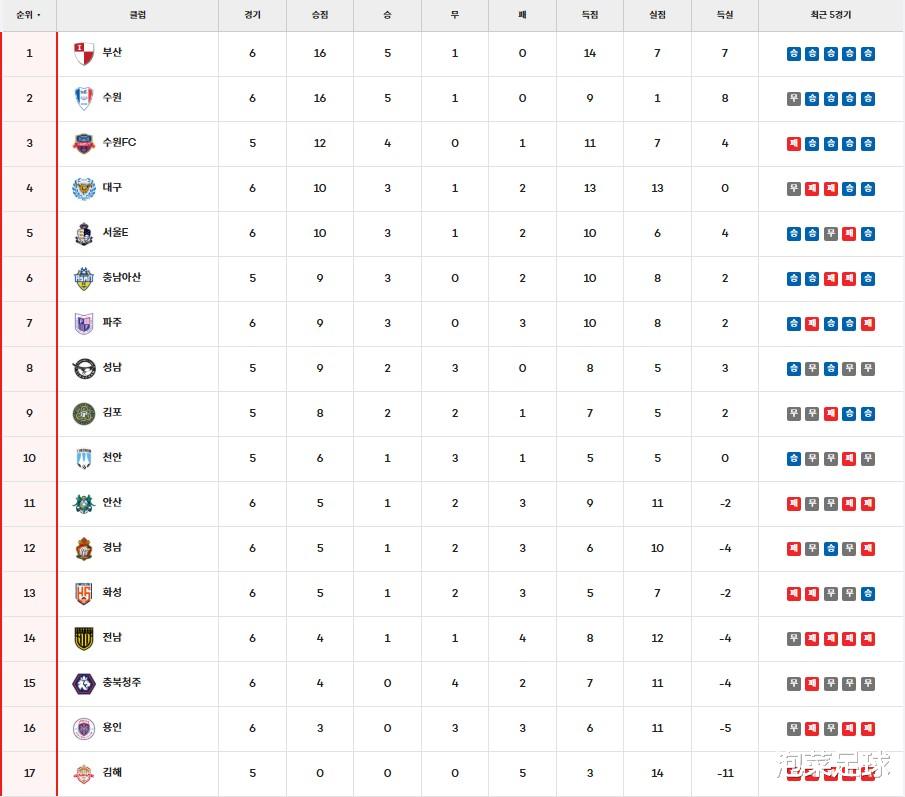Viewport: 905px width, 797px height.
Task: Click the red 패 badge in 수원FC row
Action: [x=794, y=143]
